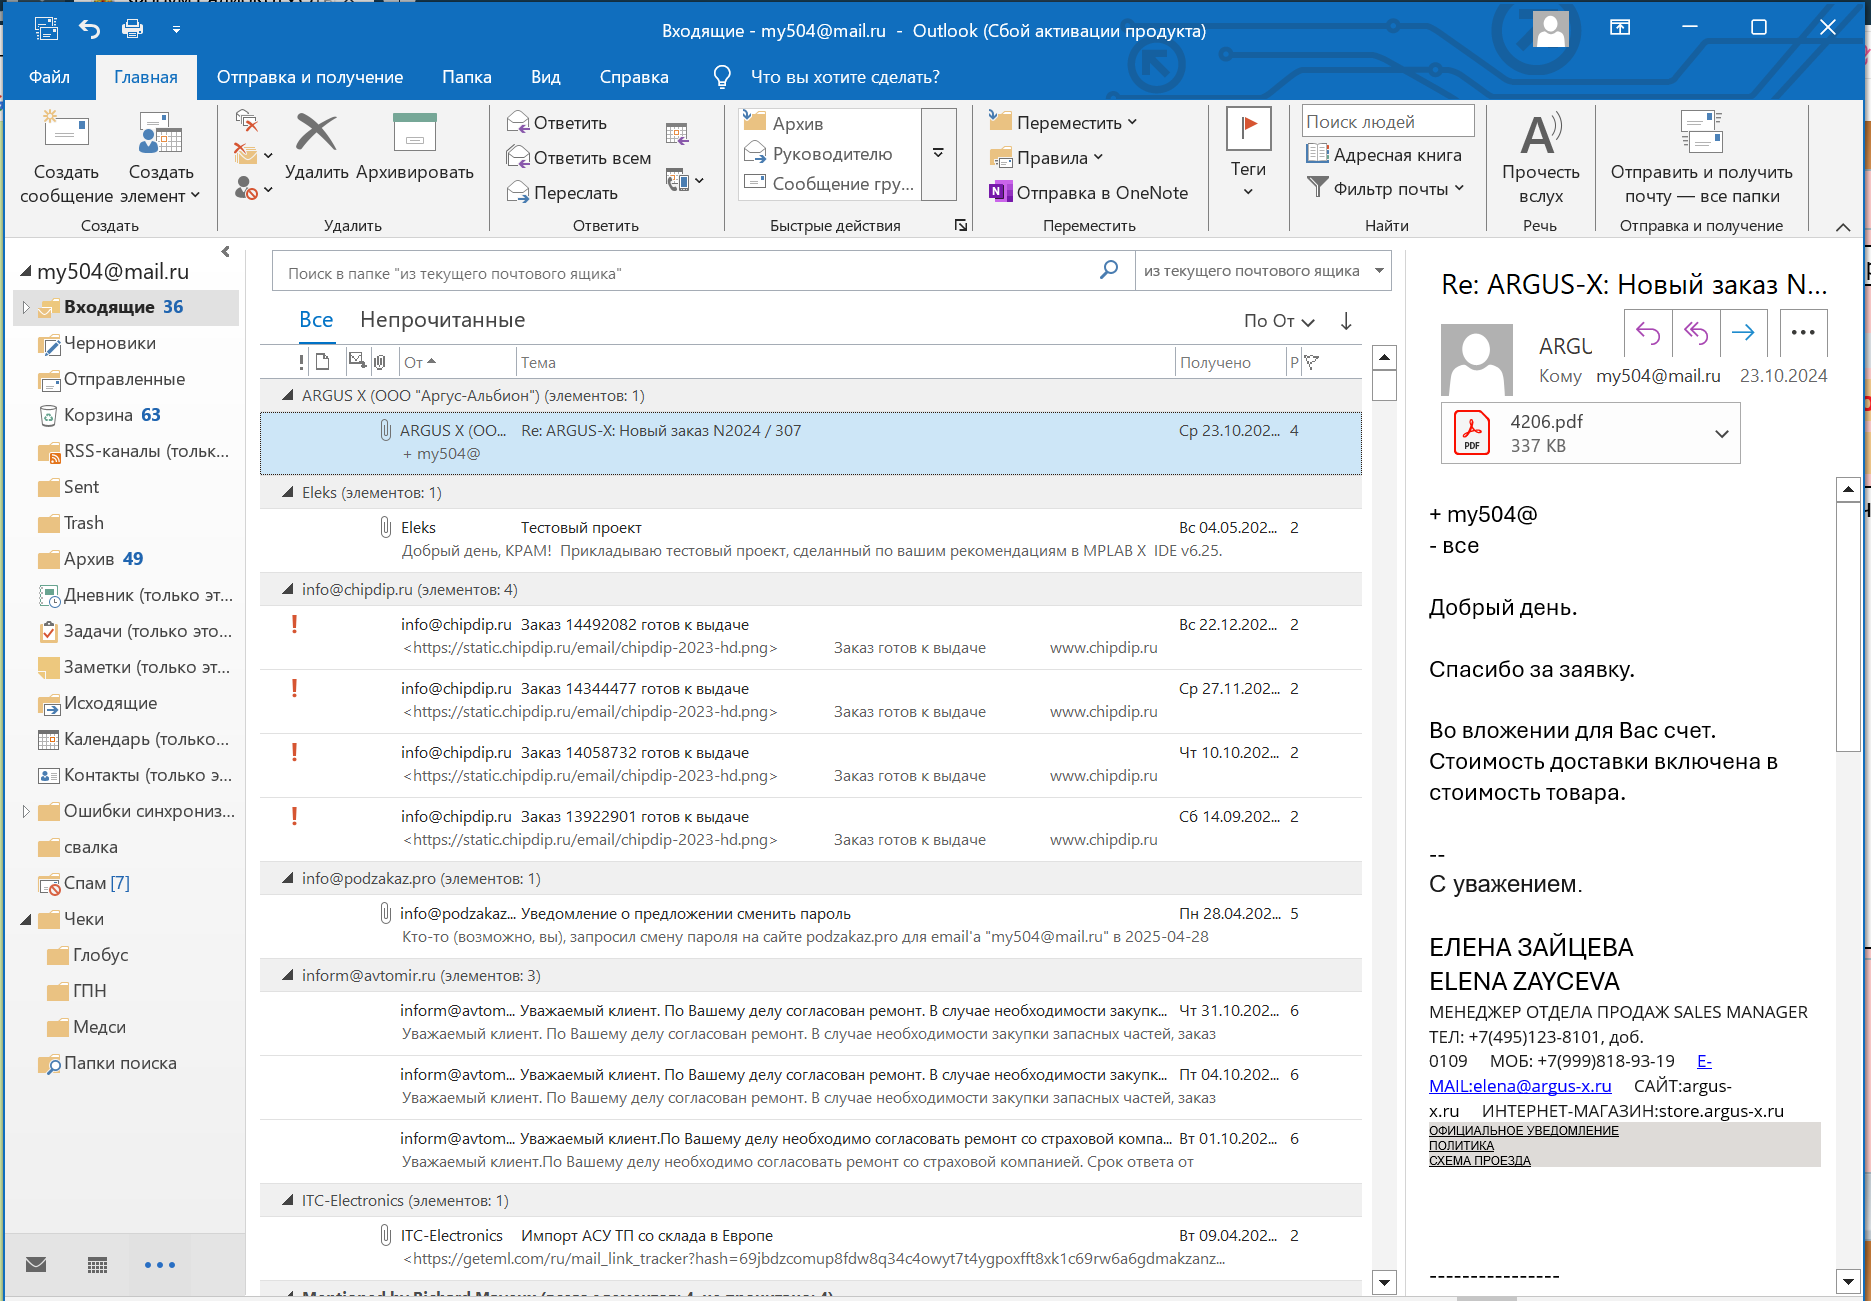Click the Поиск людей field
1871x1301 pixels.
pyautogui.click(x=1388, y=121)
